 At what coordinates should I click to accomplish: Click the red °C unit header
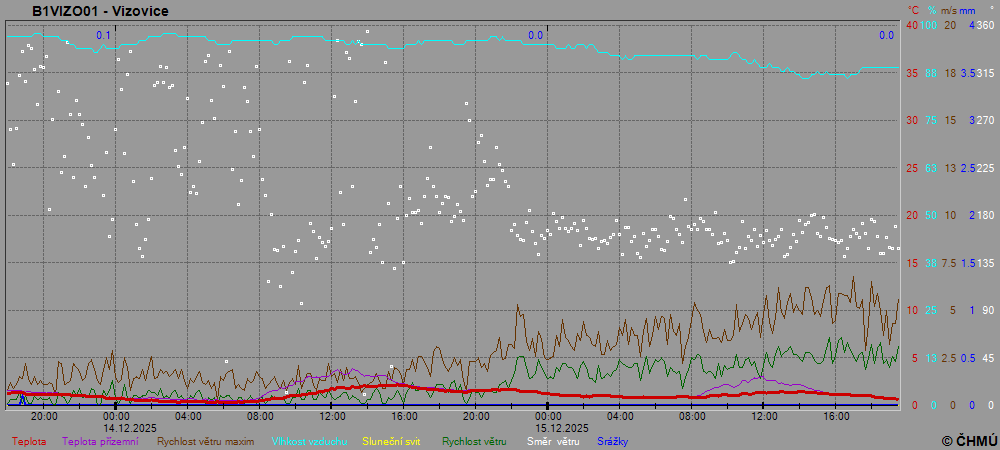912,10
